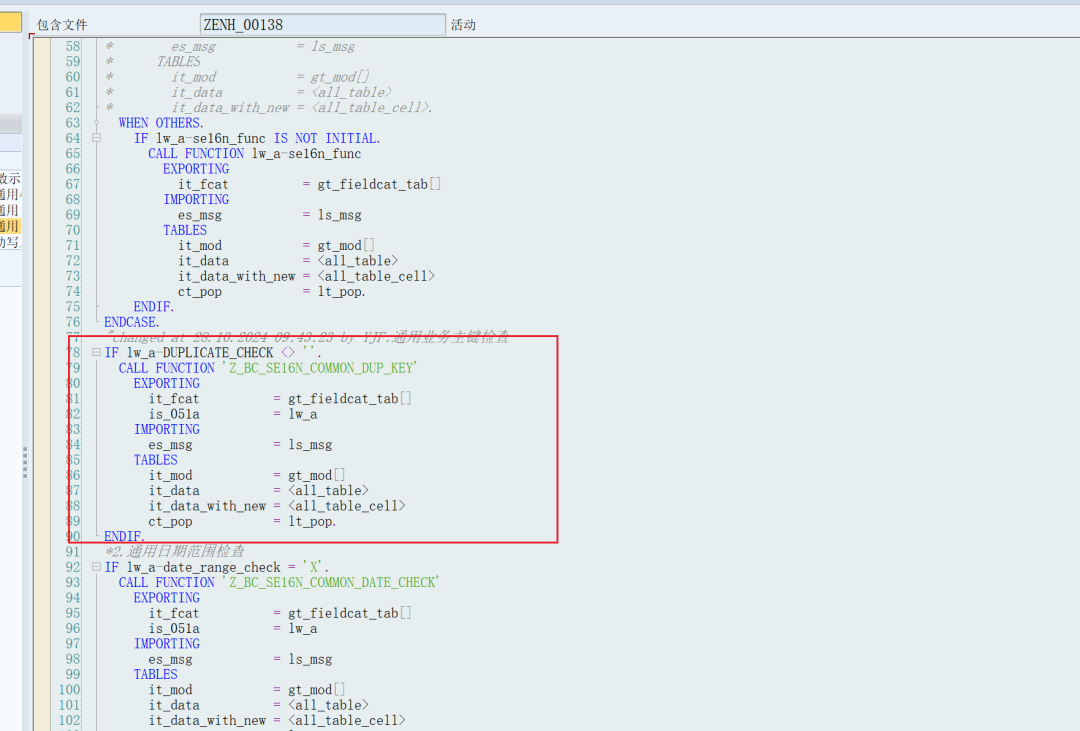Click <all_table_cell> on line 73
This screenshot has width=1080, height=731.
pos(376,276)
